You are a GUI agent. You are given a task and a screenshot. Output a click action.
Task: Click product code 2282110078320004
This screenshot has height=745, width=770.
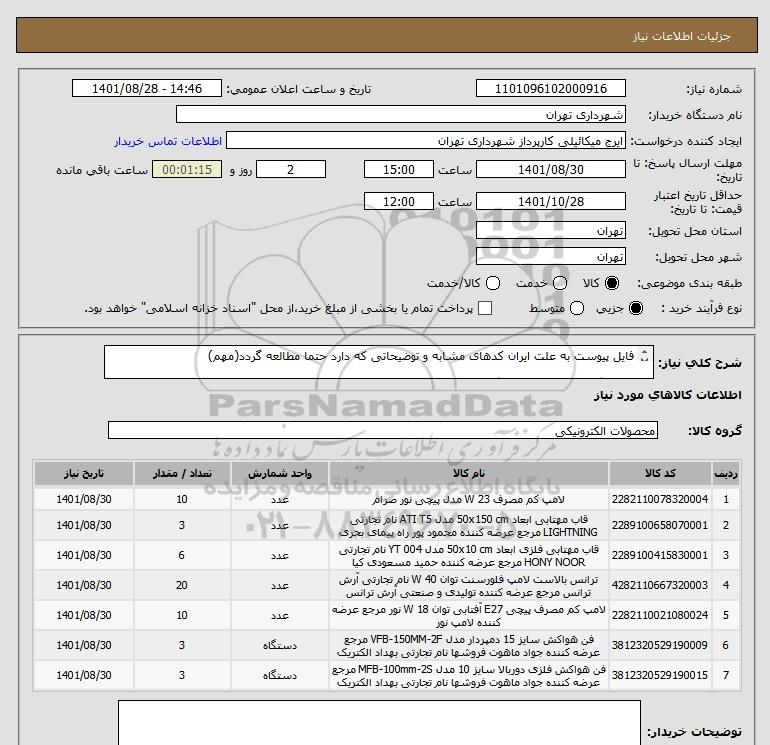pyautogui.click(x=660, y=499)
